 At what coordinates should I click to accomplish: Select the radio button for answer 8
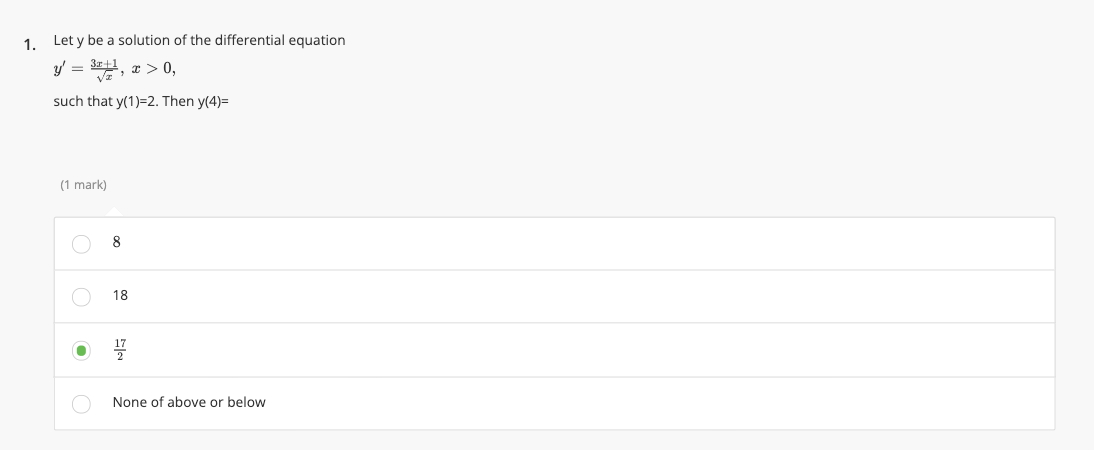click(x=80, y=243)
